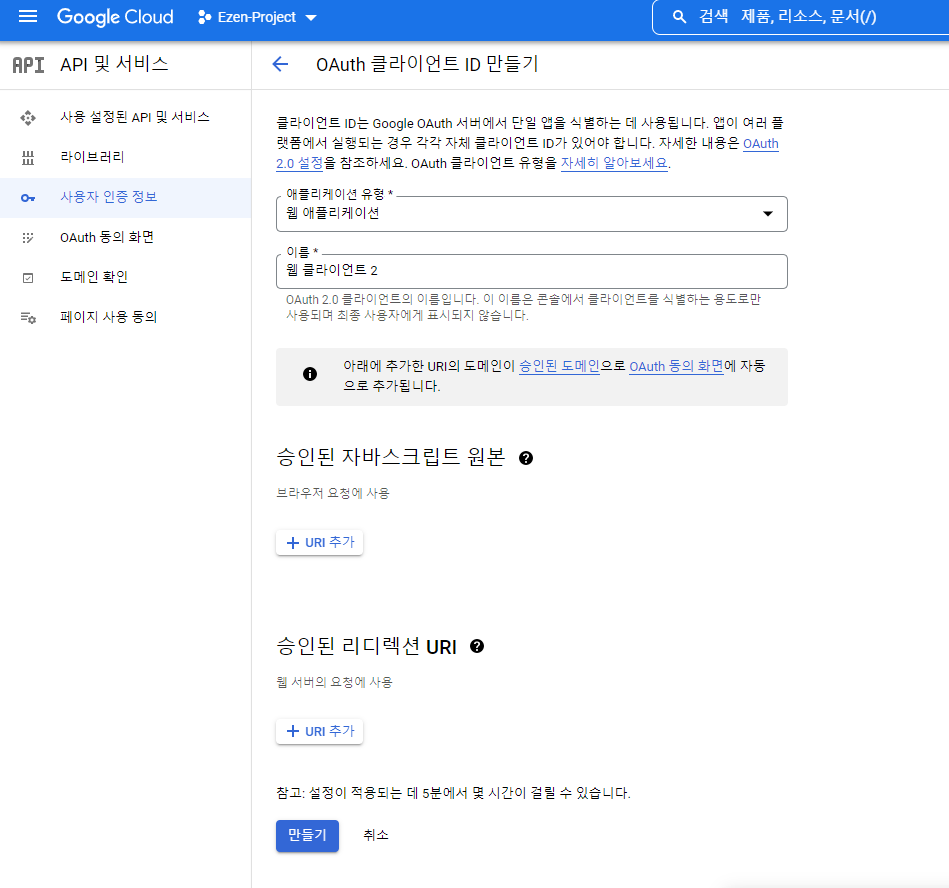This screenshot has width=949, height=888.
Task: Select 사용자 인증 정보 menu item
Action: pos(125,197)
